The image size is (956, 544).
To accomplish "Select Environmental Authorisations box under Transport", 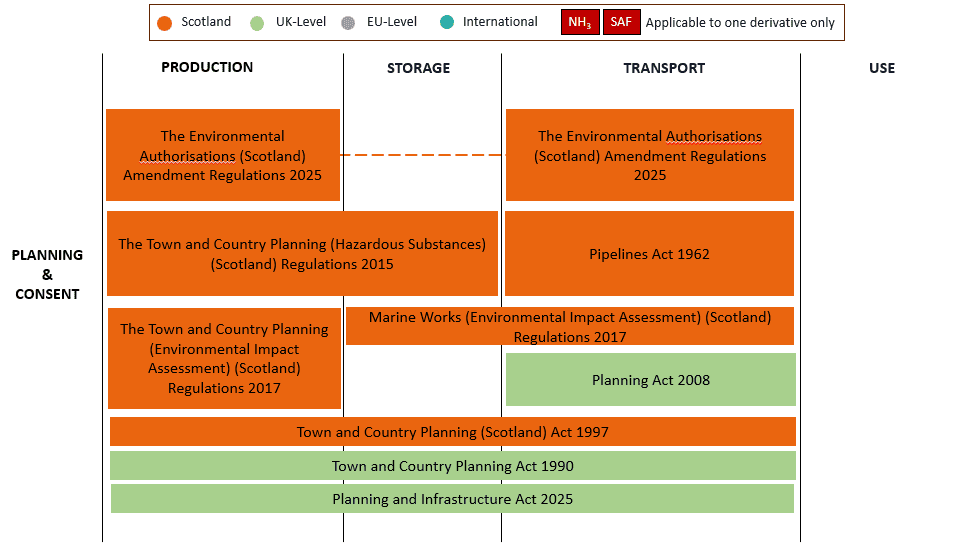I will coord(650,155).
